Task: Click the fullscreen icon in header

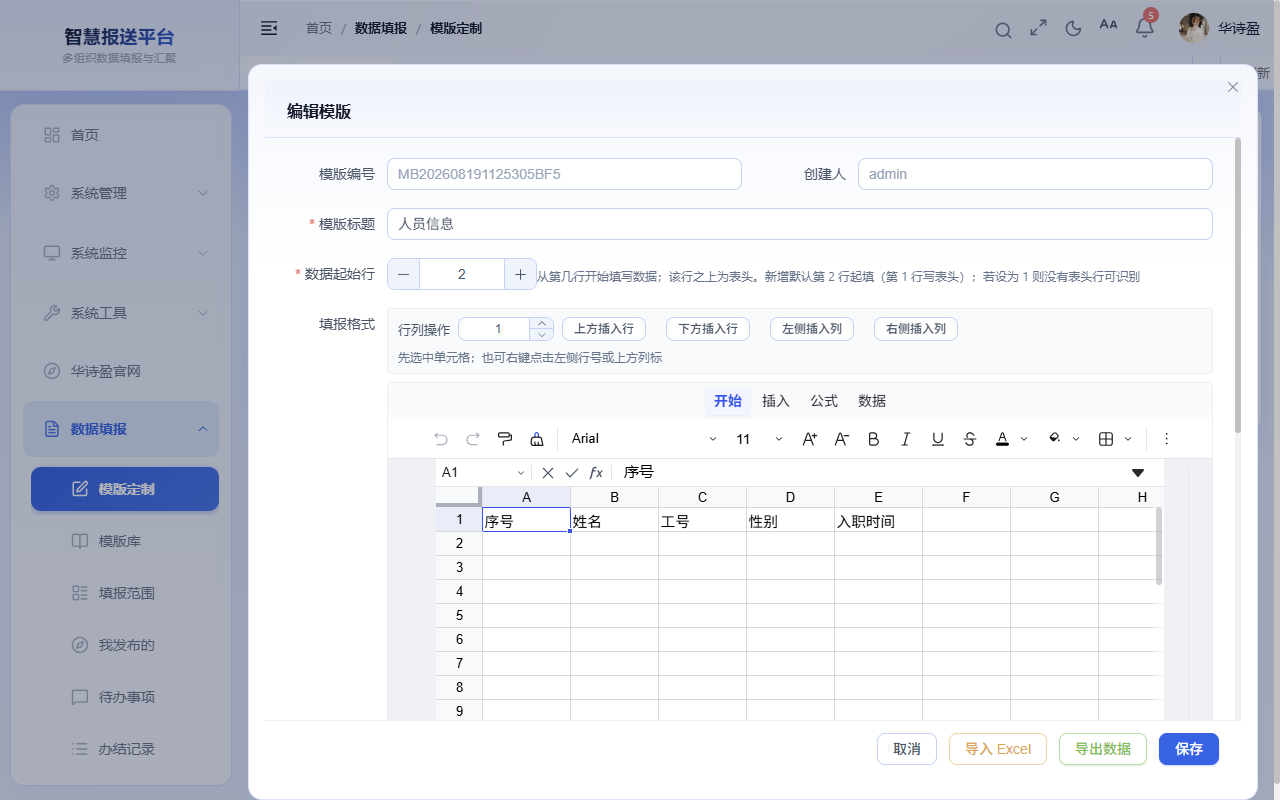Action: coord(1039,28)
